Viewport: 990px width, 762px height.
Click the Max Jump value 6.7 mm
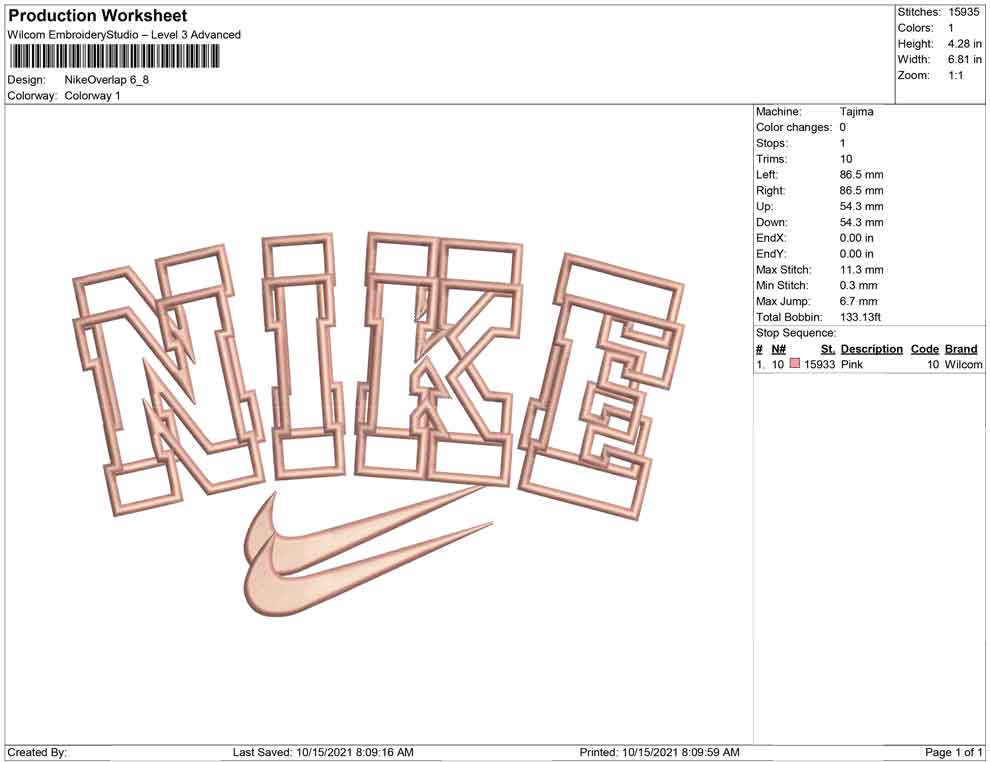[859, 301]
